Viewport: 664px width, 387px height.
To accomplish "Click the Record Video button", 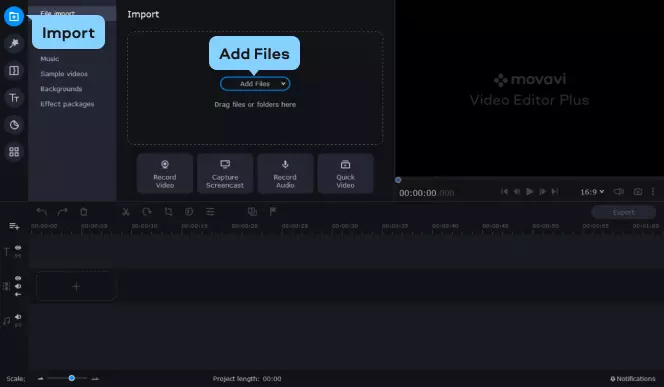I will click(x=165, y=174).
